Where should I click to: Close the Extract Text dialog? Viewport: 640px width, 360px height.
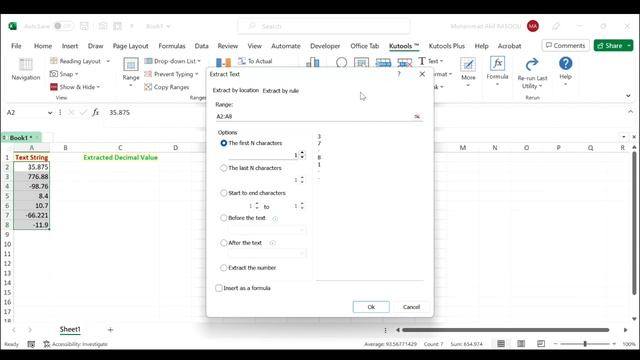(422, 74)
